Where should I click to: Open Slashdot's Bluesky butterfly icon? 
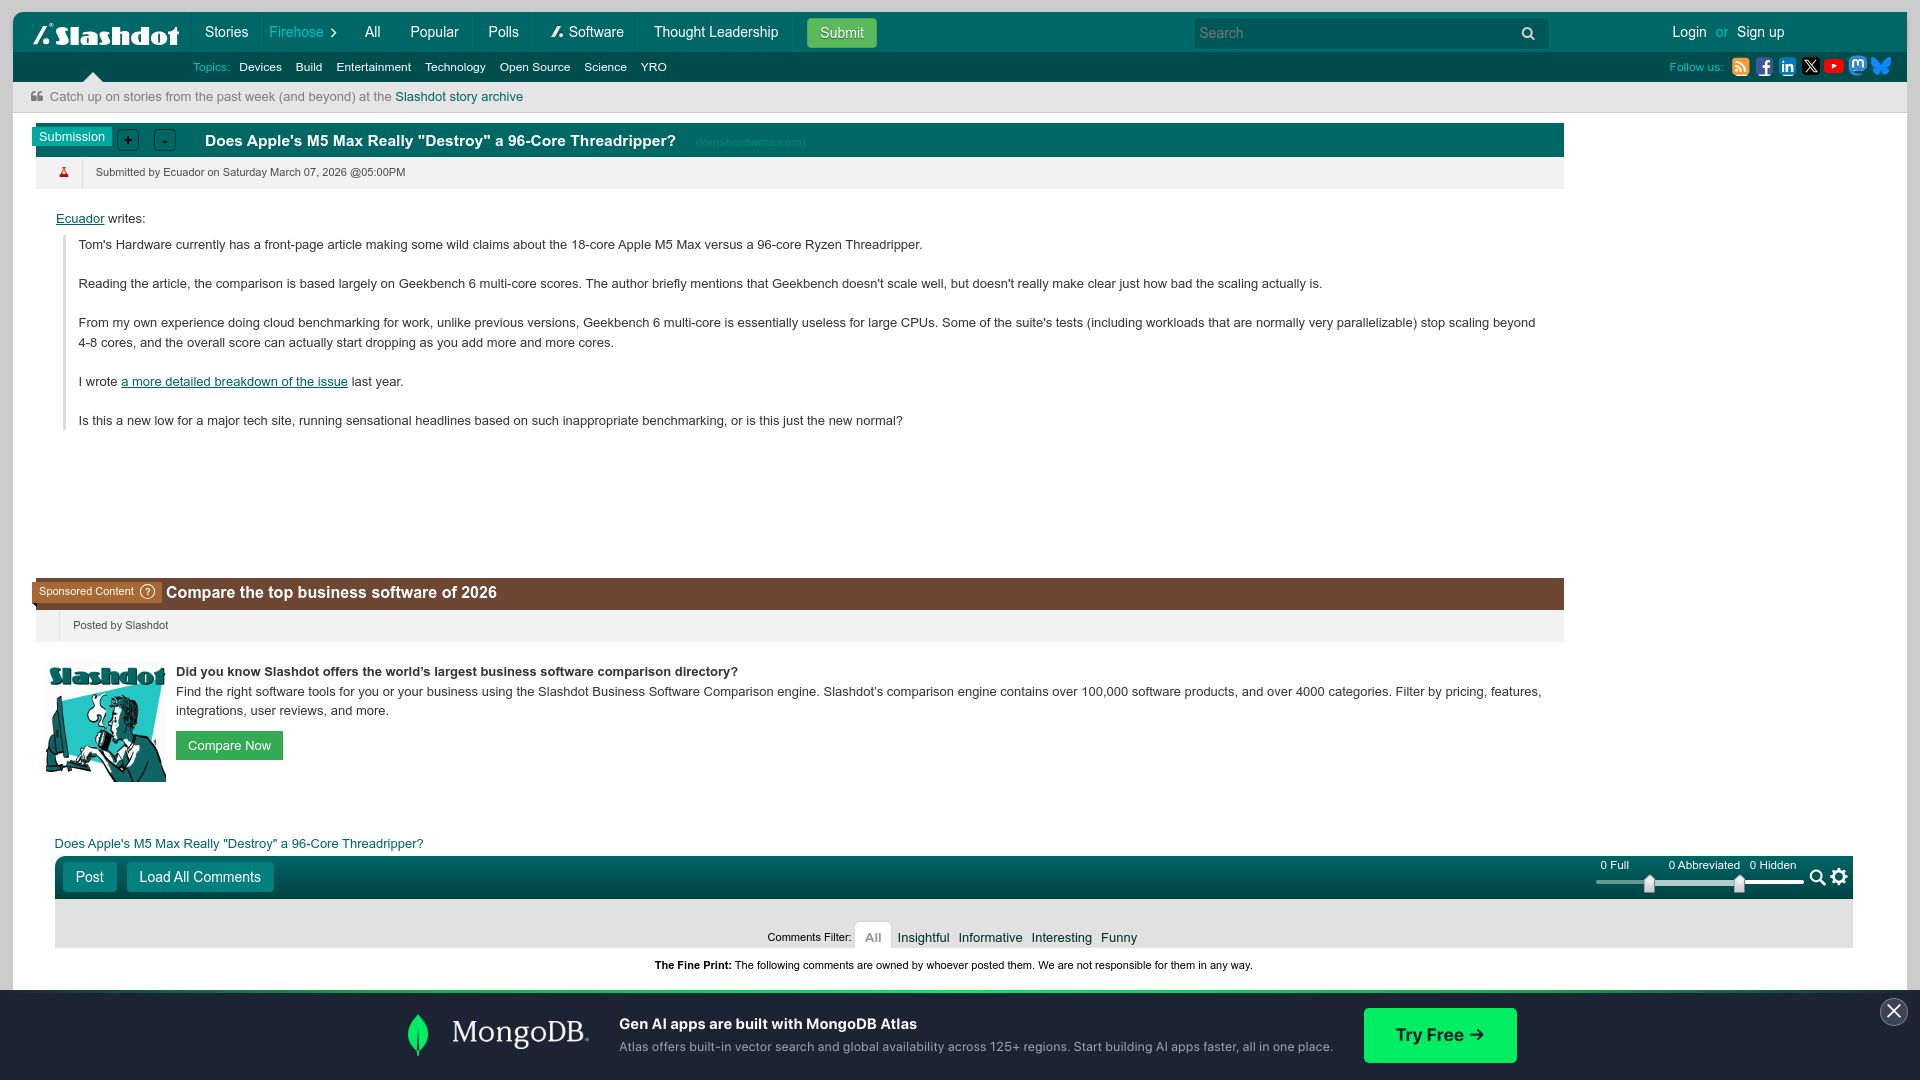1881,66
